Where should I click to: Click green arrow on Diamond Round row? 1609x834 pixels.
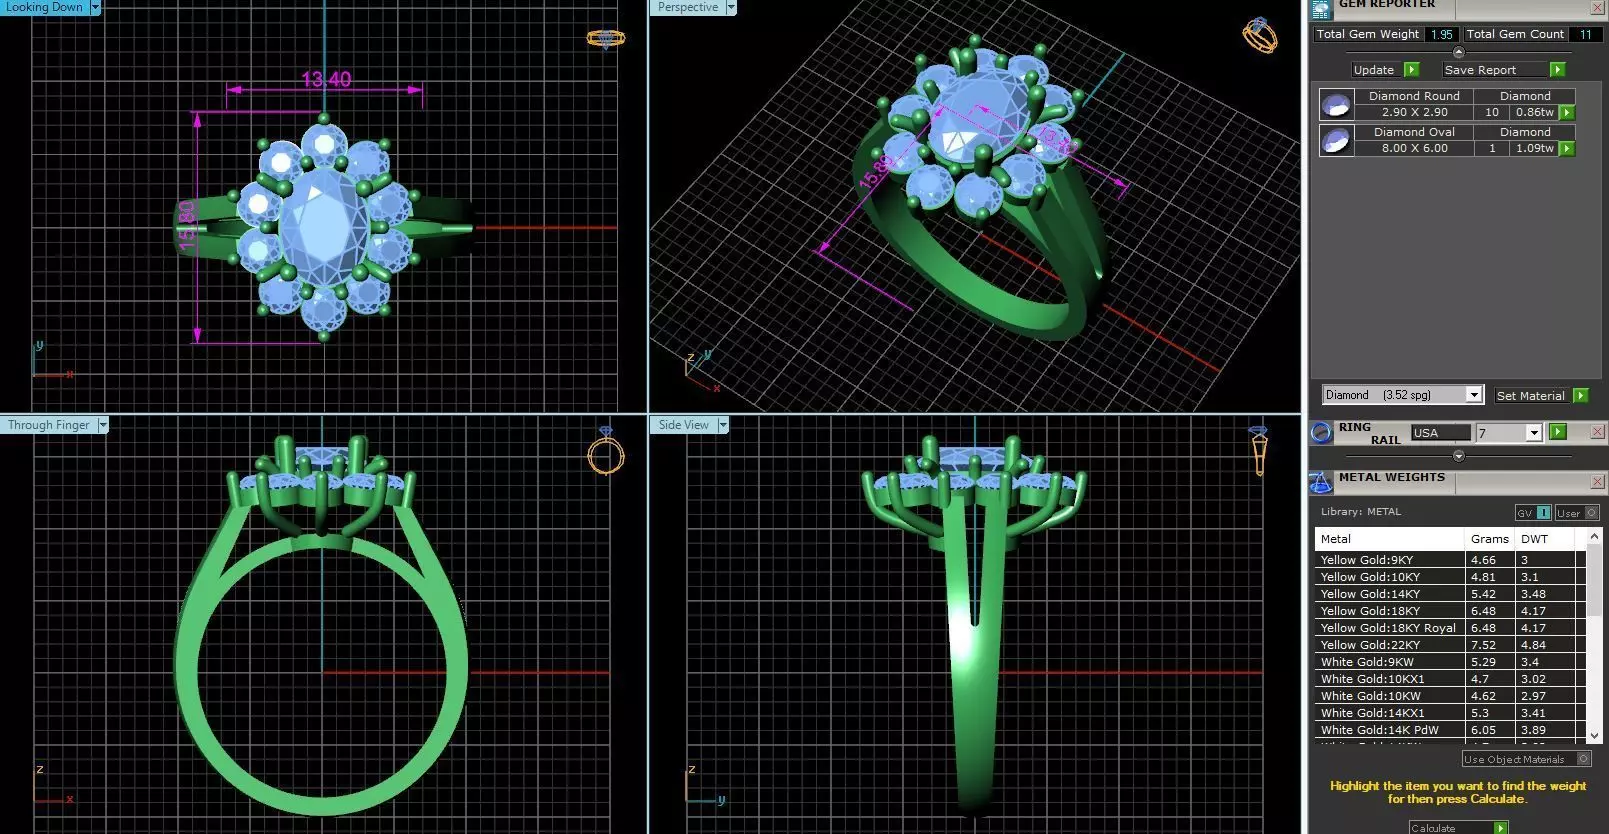coord(1567,113)
